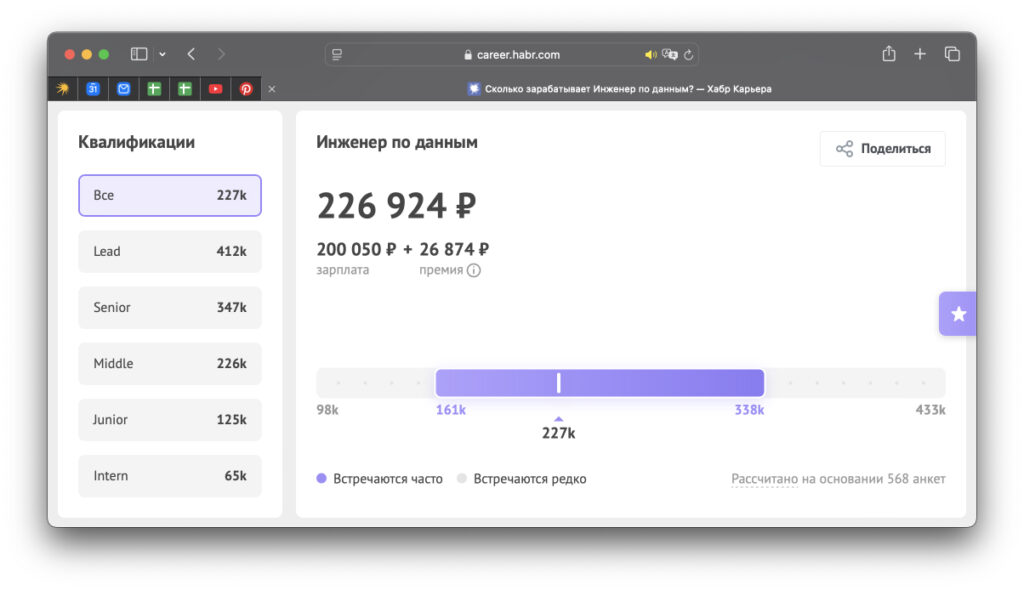This screenshot has width=1024, height=590.
Task: Click the Поделиться button
Action: (x=882, y=148)
